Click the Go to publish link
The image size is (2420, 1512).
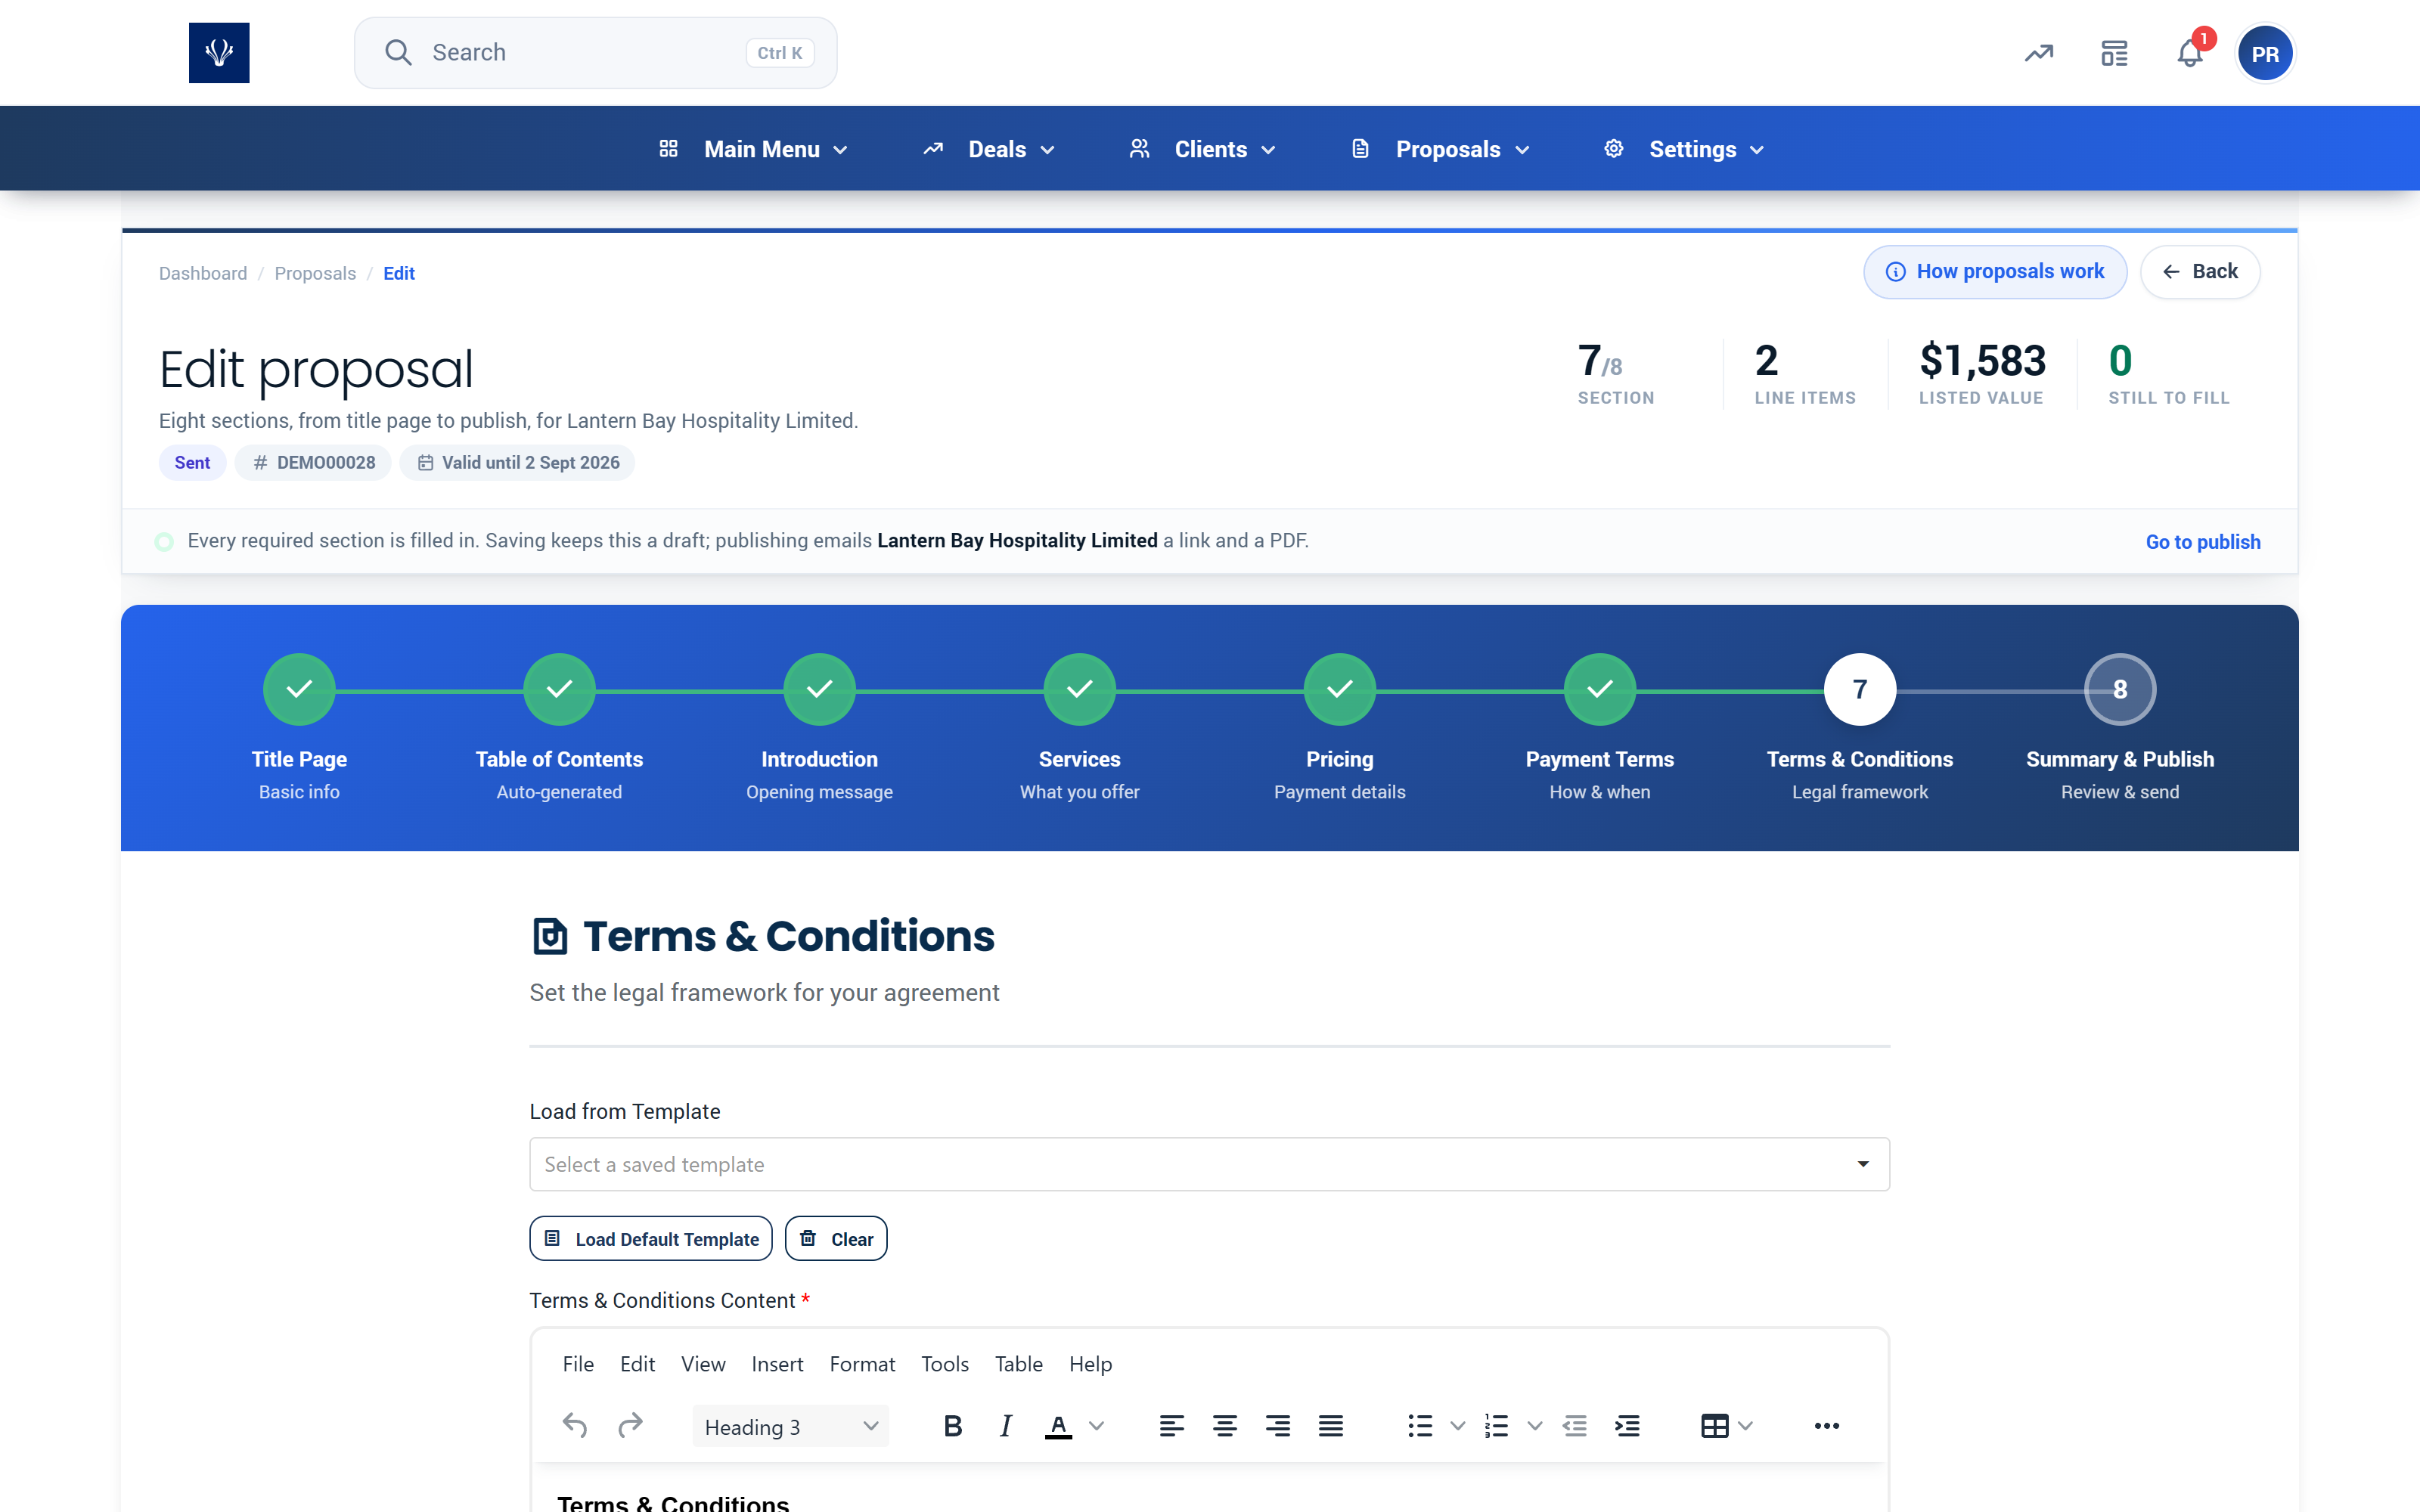(x=2203, y=542)
